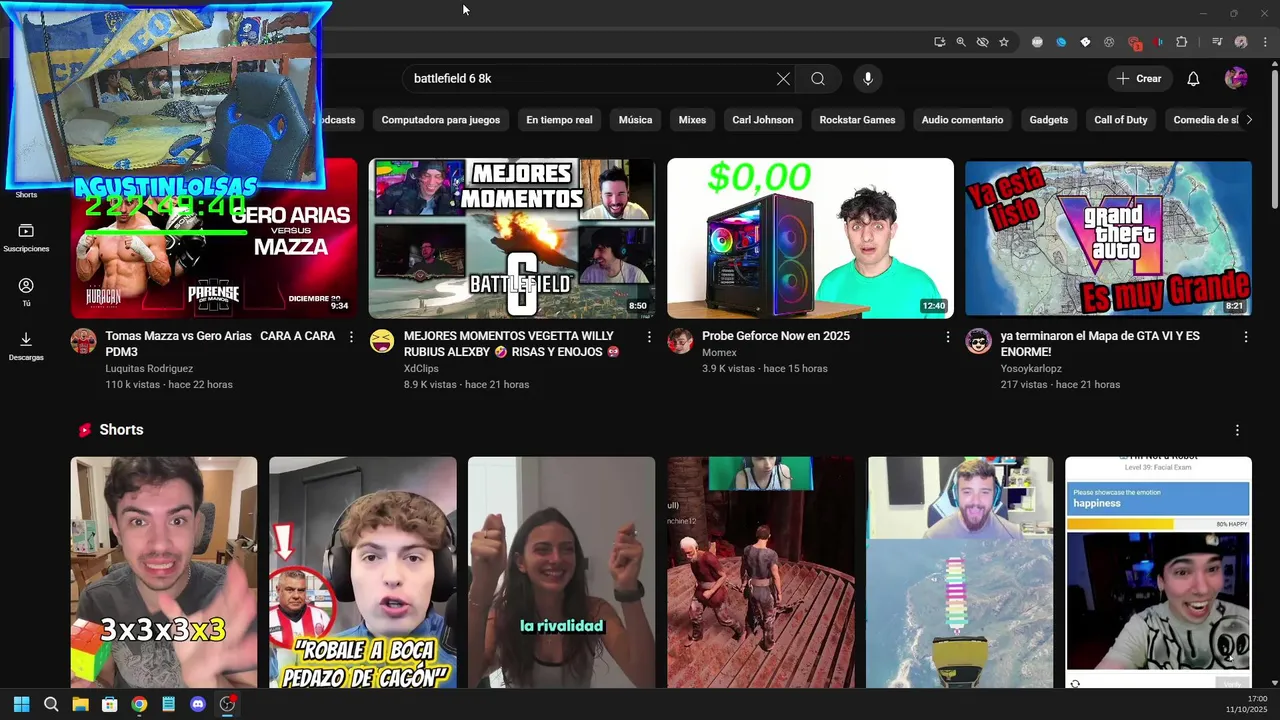Image resolution: width=1280 pixels, height=720 pixels.
Task: Click the Luquitas Rodriguez channel avatar
Action: (83, 341)
